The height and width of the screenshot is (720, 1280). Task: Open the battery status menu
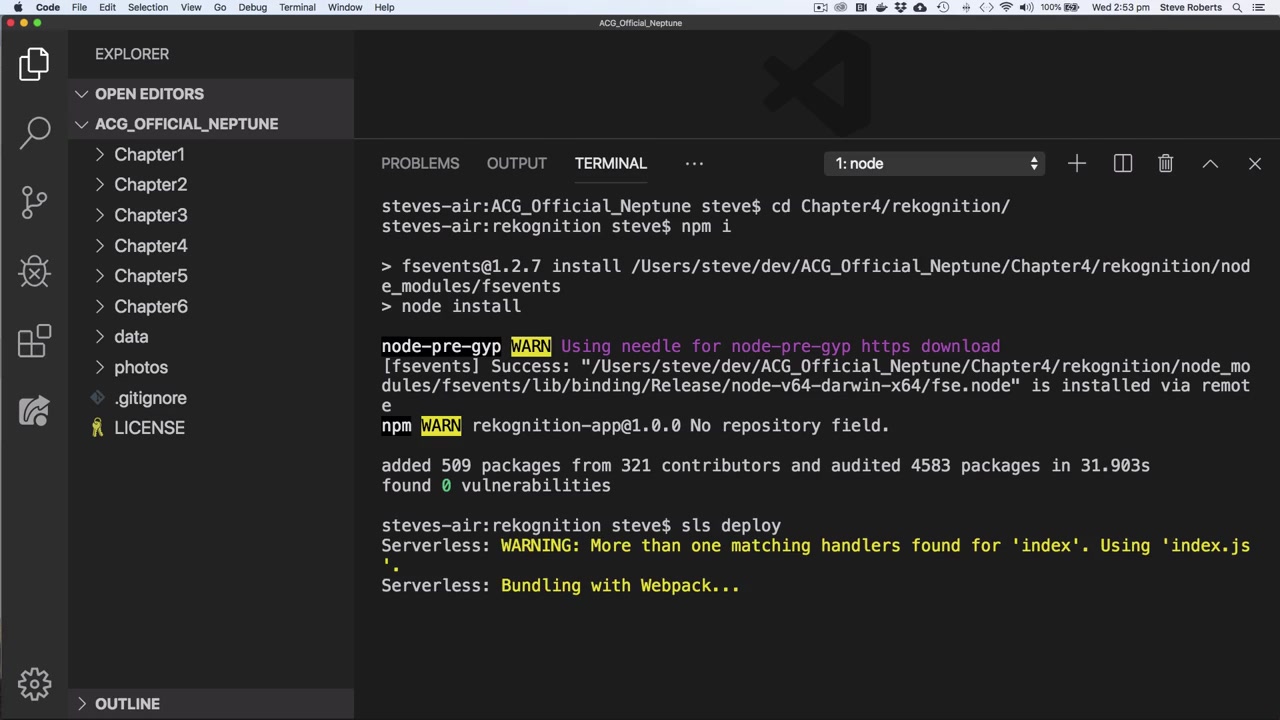pyautogui.click(x=1060, y=7)
